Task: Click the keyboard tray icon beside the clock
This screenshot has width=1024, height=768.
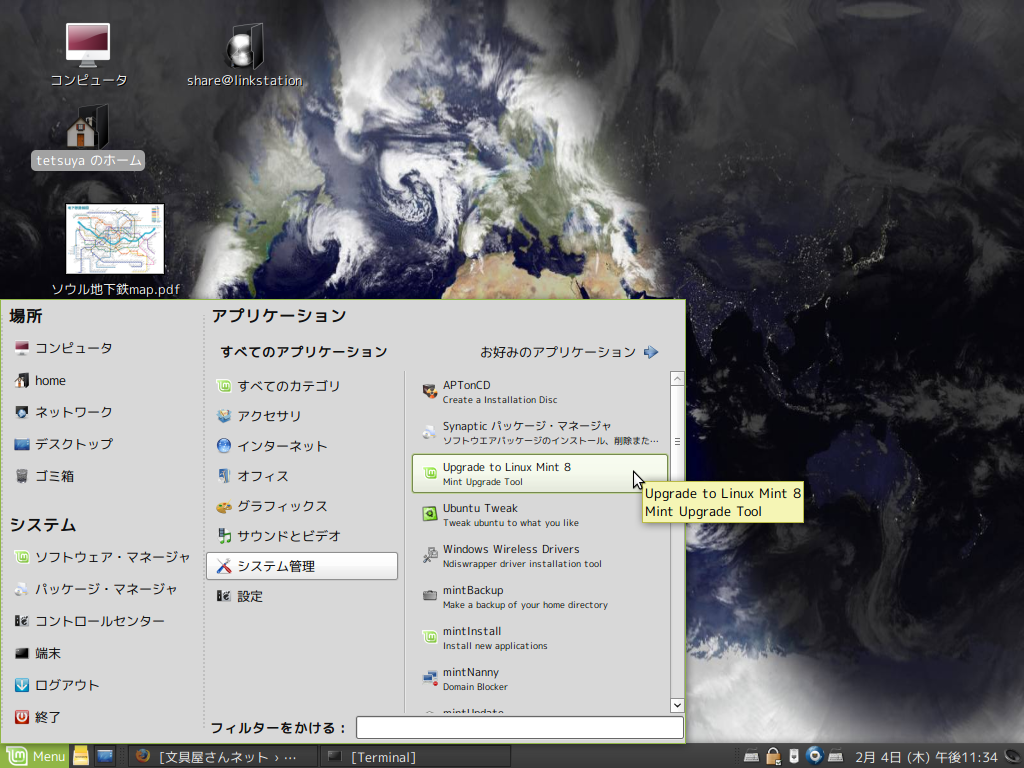Action: (835, 757)
